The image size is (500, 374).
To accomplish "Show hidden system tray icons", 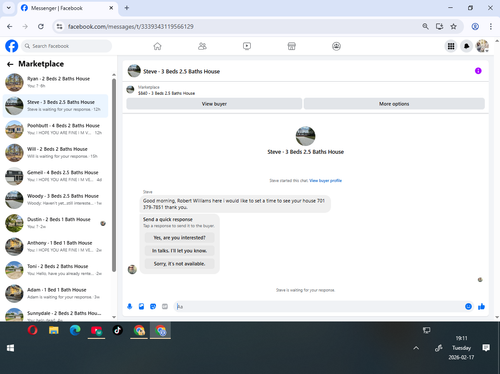I will (x=416, y=348).
